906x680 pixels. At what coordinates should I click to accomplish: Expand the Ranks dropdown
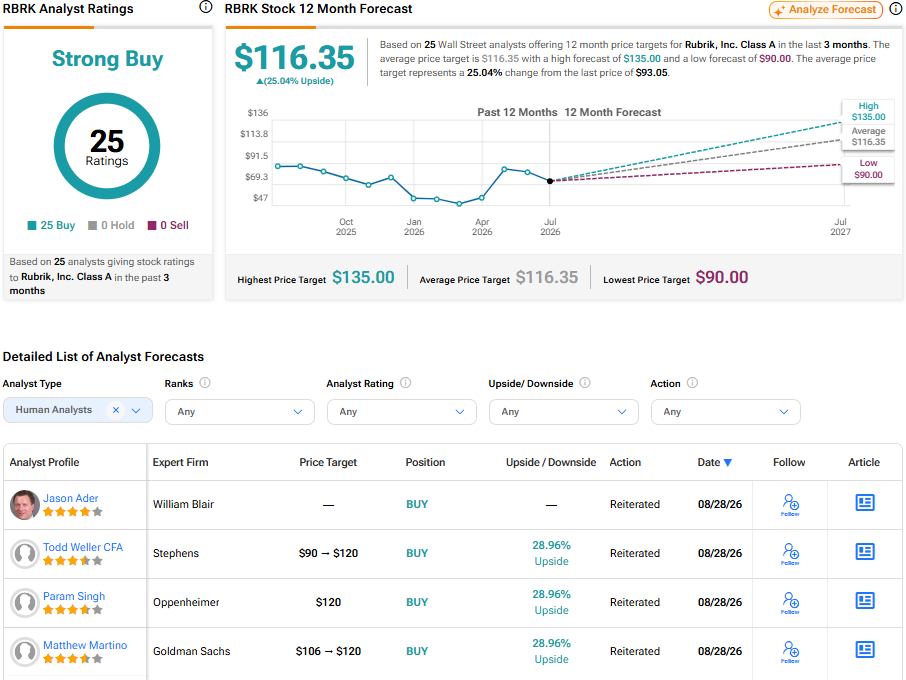[x=240, y=412]
